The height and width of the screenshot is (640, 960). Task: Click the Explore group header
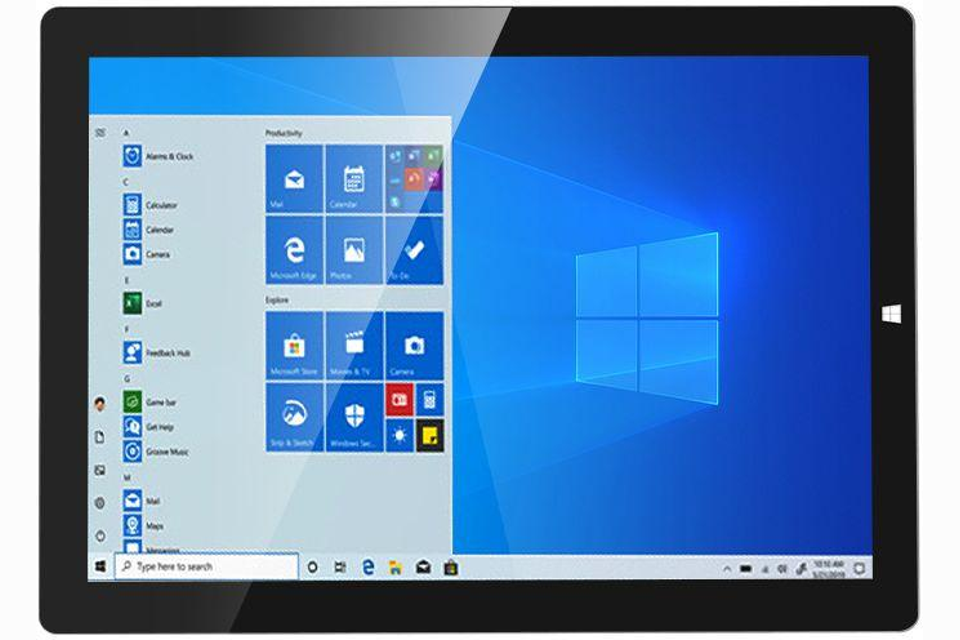pyautogui.click(x=277, y=300)
